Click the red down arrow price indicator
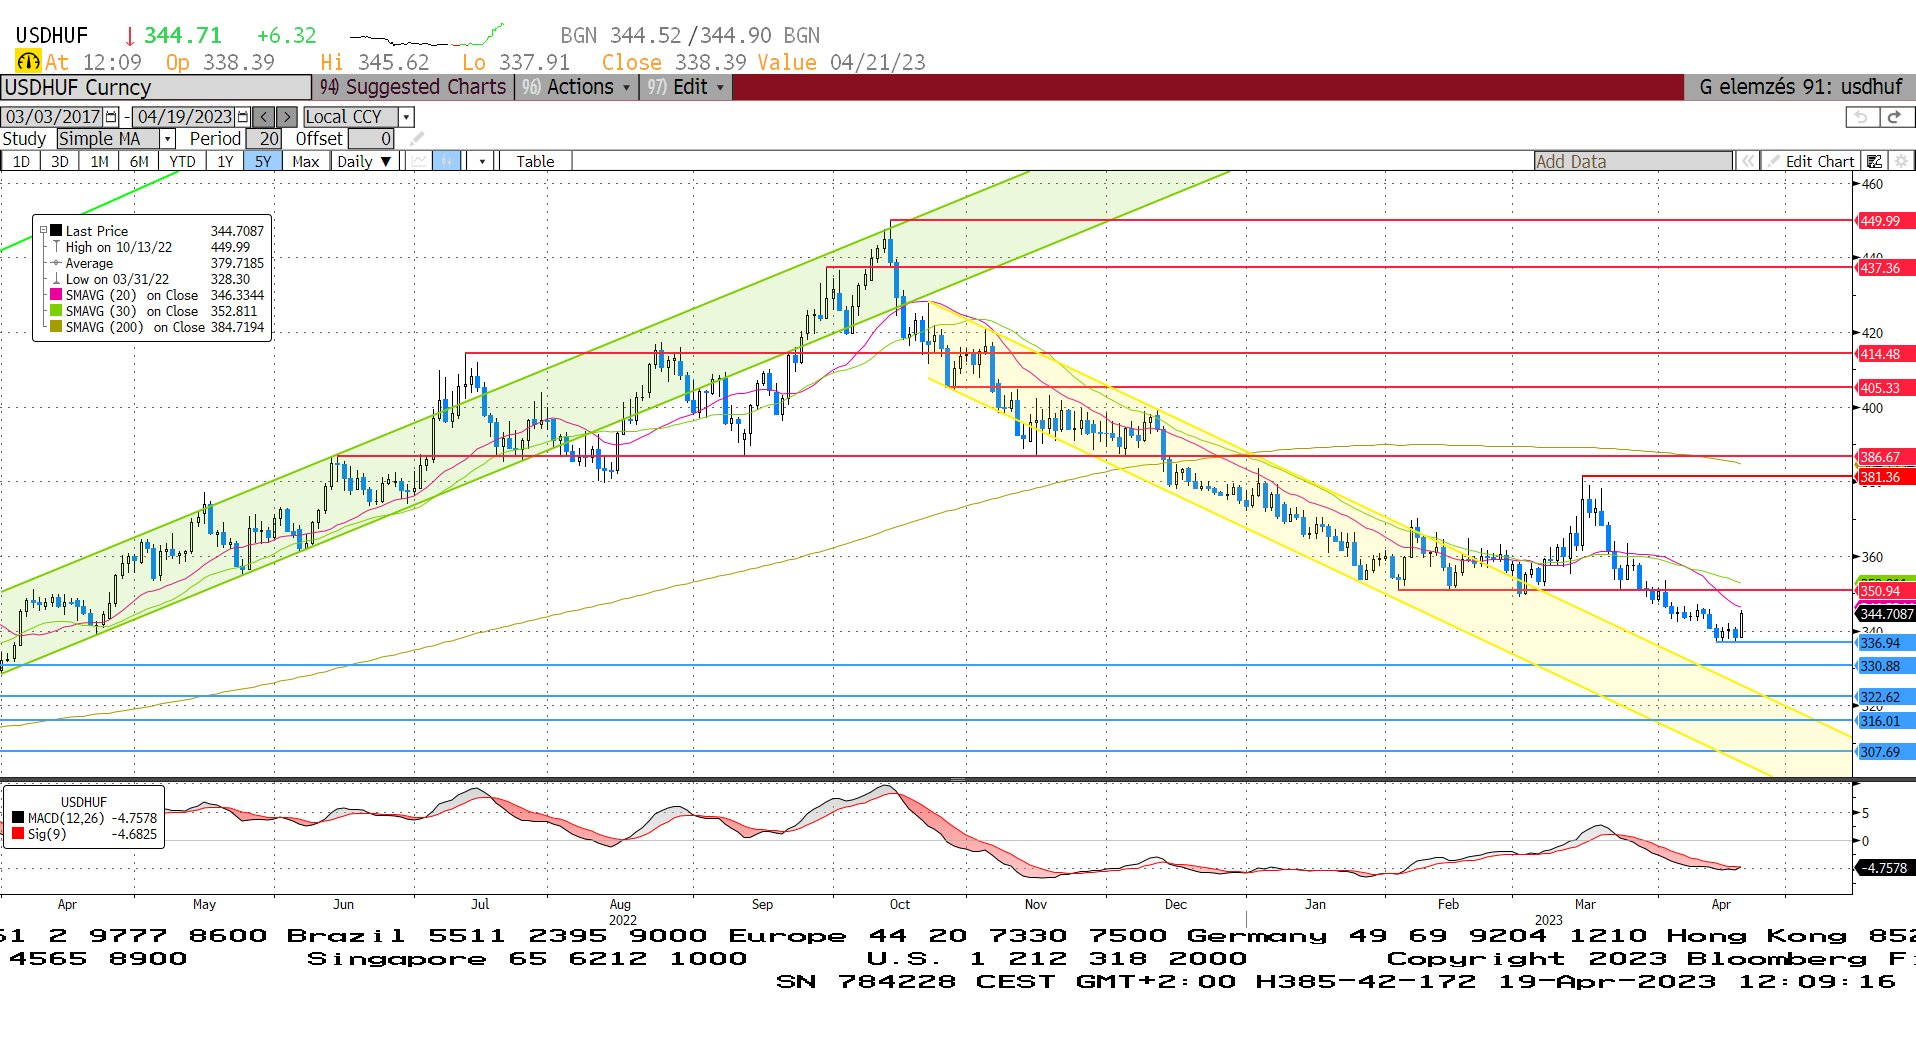Image resolution: width=1916 pixels, height=1037 pixels. tap(129, 36)
